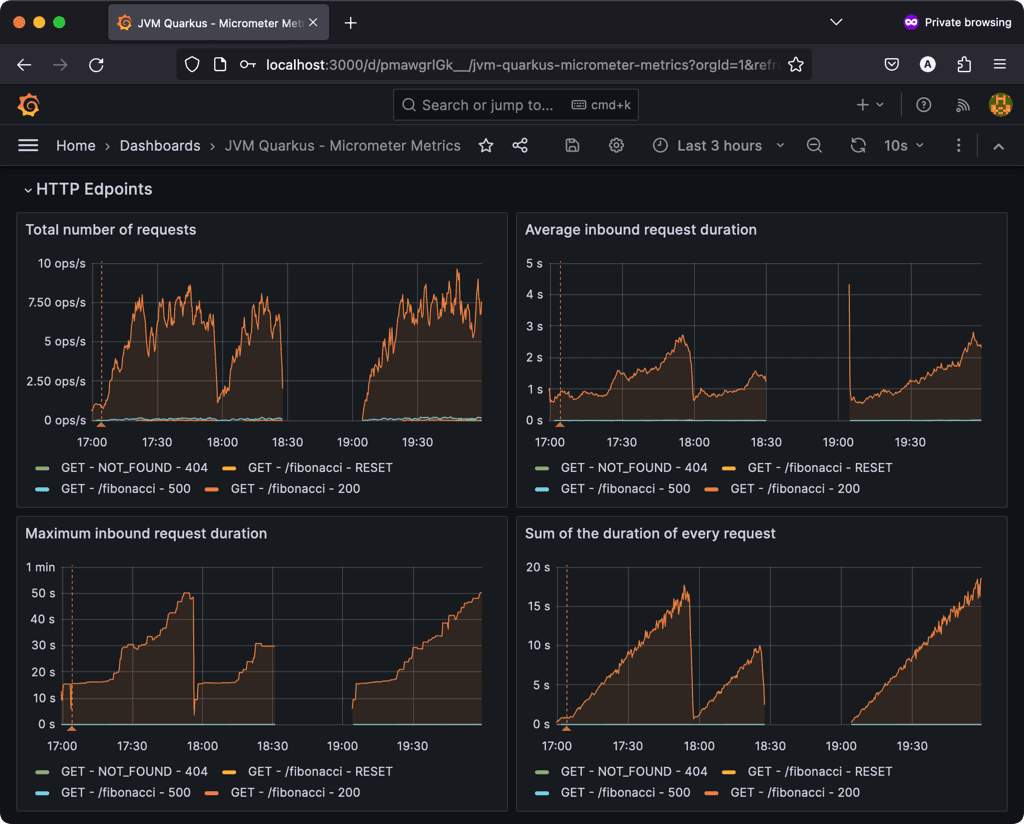Reload the browser page
This screenshot has height=824, width=1024.
(x=96, y=65)
